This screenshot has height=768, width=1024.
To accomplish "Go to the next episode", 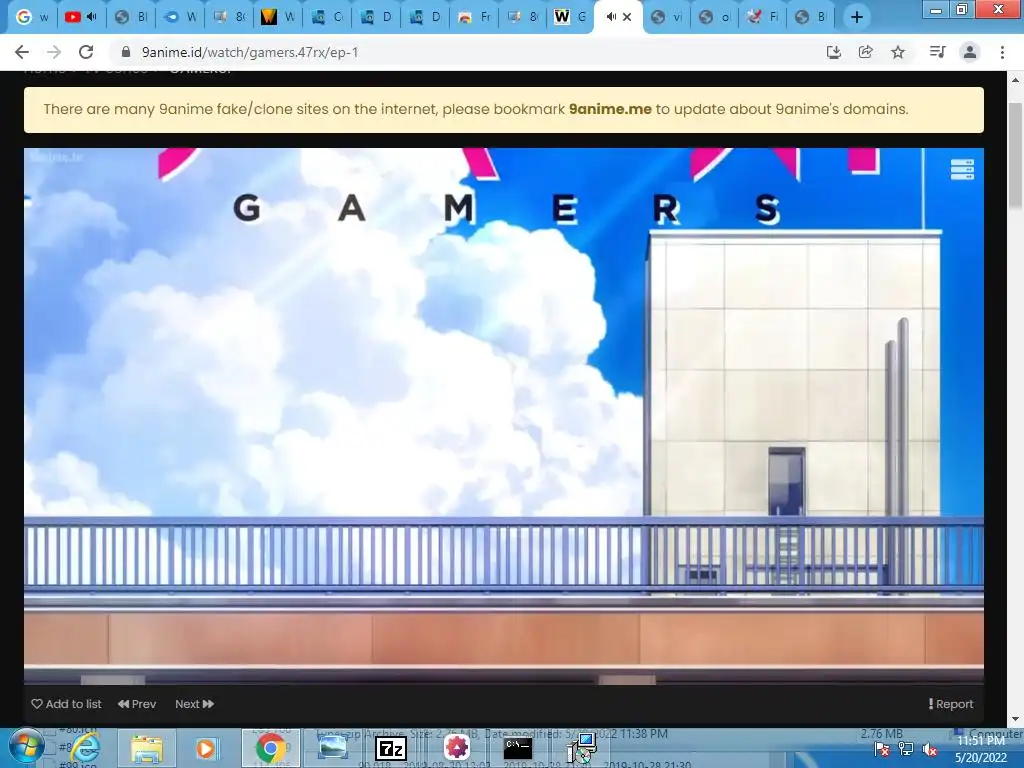I will point(195,704).
